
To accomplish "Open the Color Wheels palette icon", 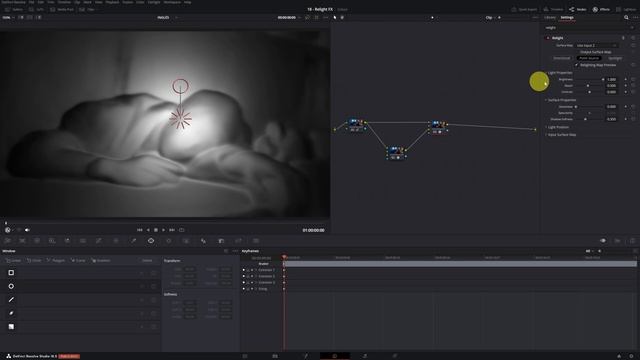I will pos(37,241).
